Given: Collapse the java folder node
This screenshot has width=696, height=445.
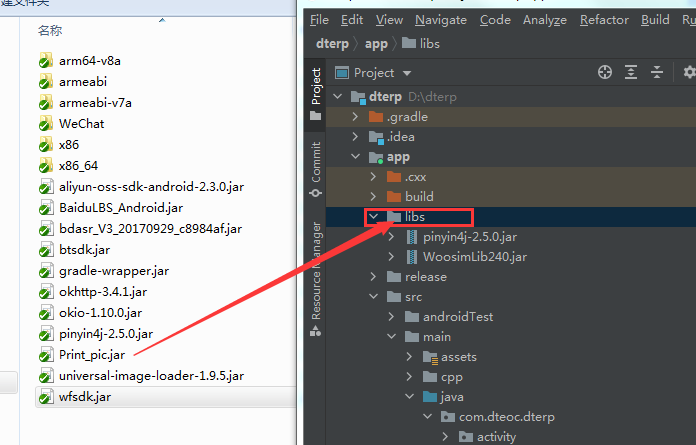Looking at the screenshot, I should (x=409, y=397).
